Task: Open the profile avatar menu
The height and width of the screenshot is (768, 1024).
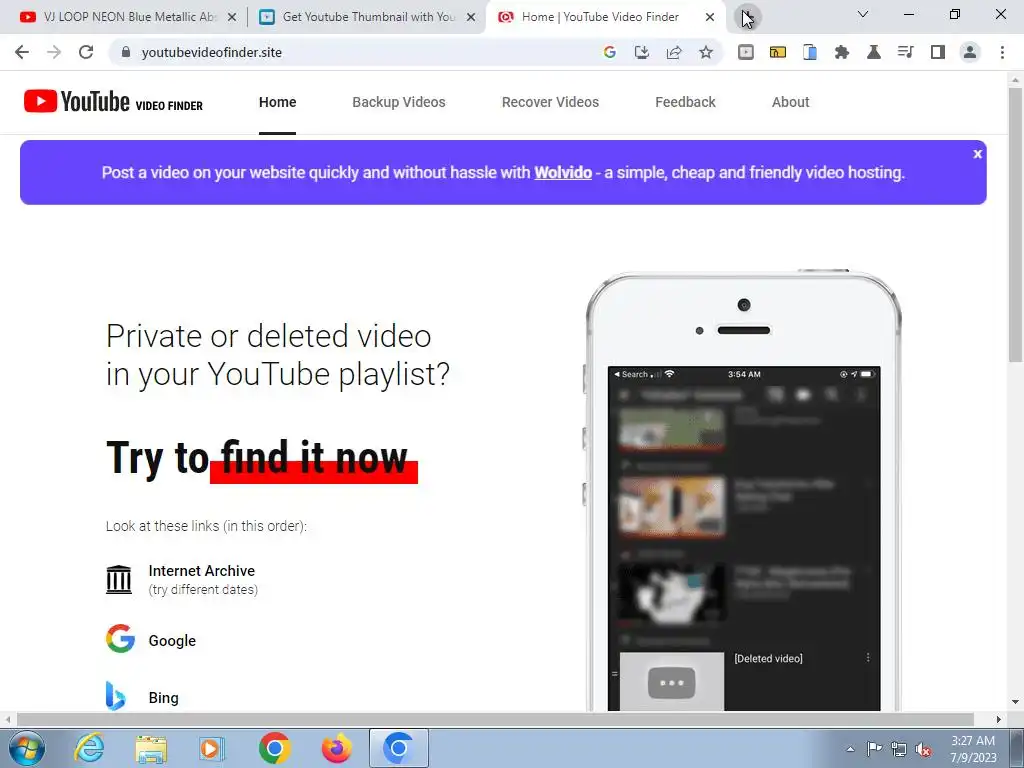Action: (x=970, y=52)
